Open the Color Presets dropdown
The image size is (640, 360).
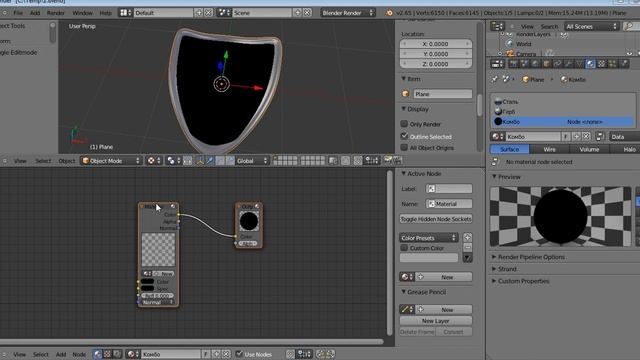coord(429,238)
